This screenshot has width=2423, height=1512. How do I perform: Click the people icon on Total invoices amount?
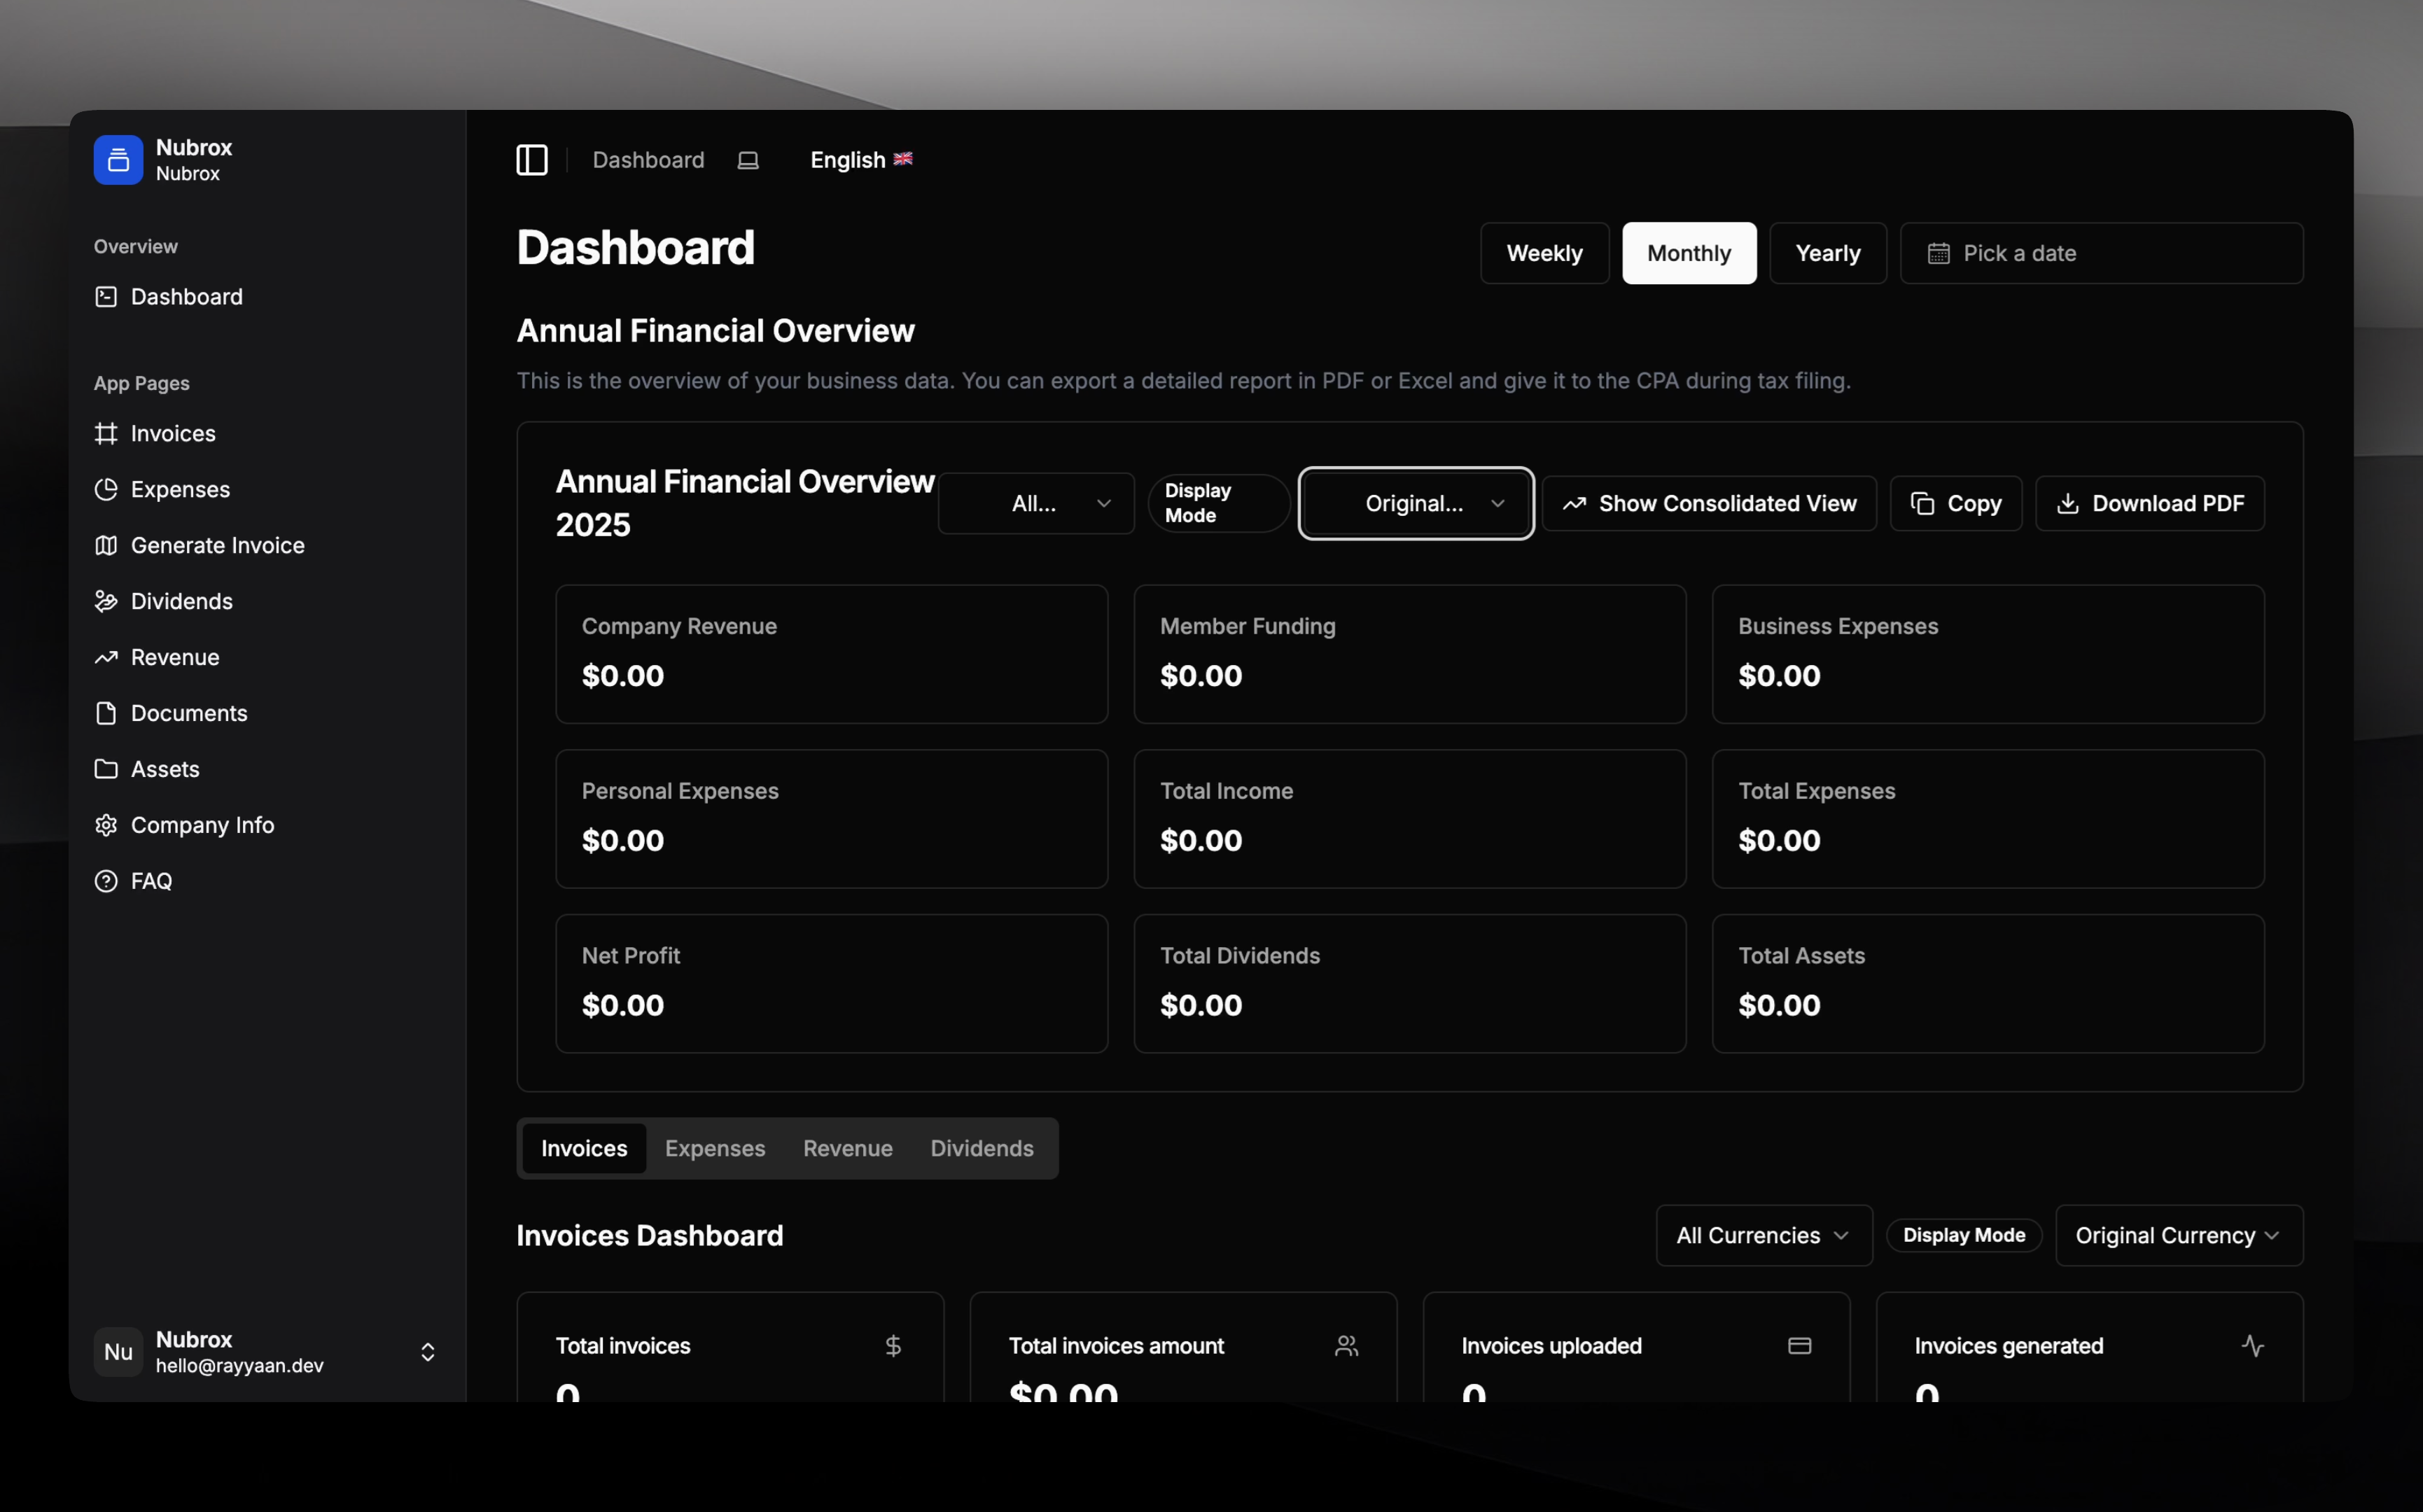pos(1346,1346)
